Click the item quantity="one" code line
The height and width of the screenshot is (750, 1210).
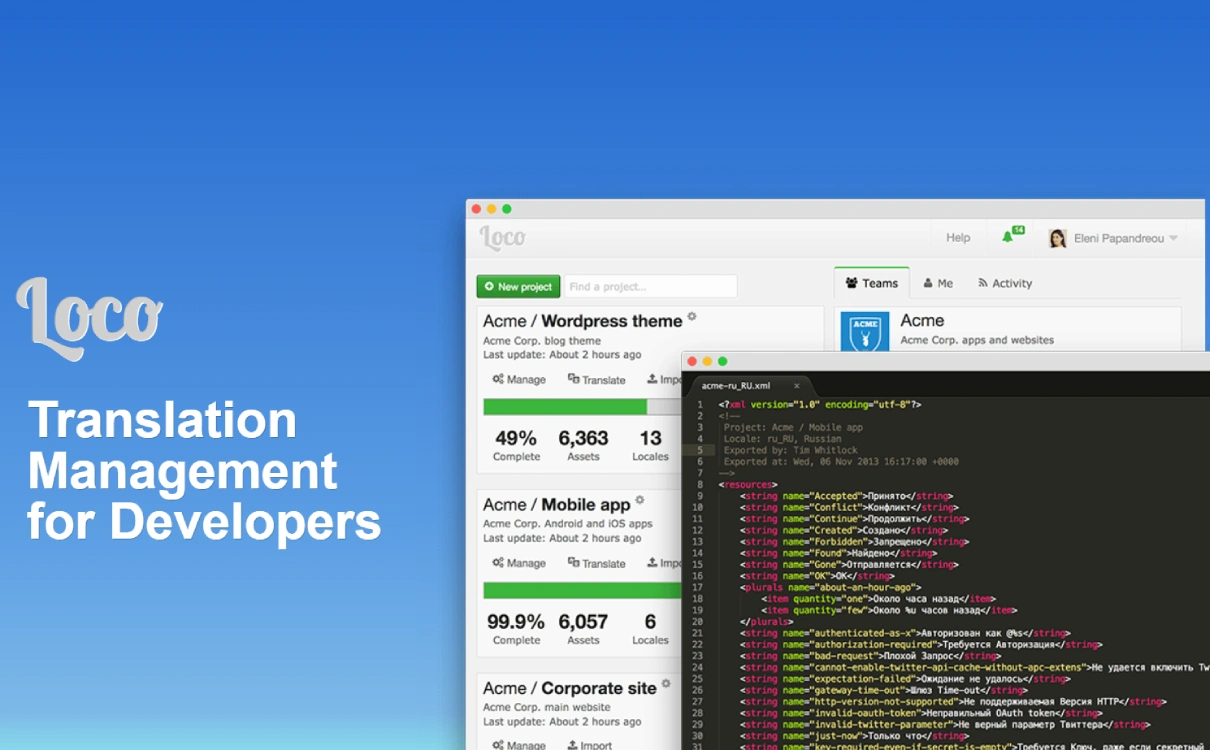click(878, 599)
